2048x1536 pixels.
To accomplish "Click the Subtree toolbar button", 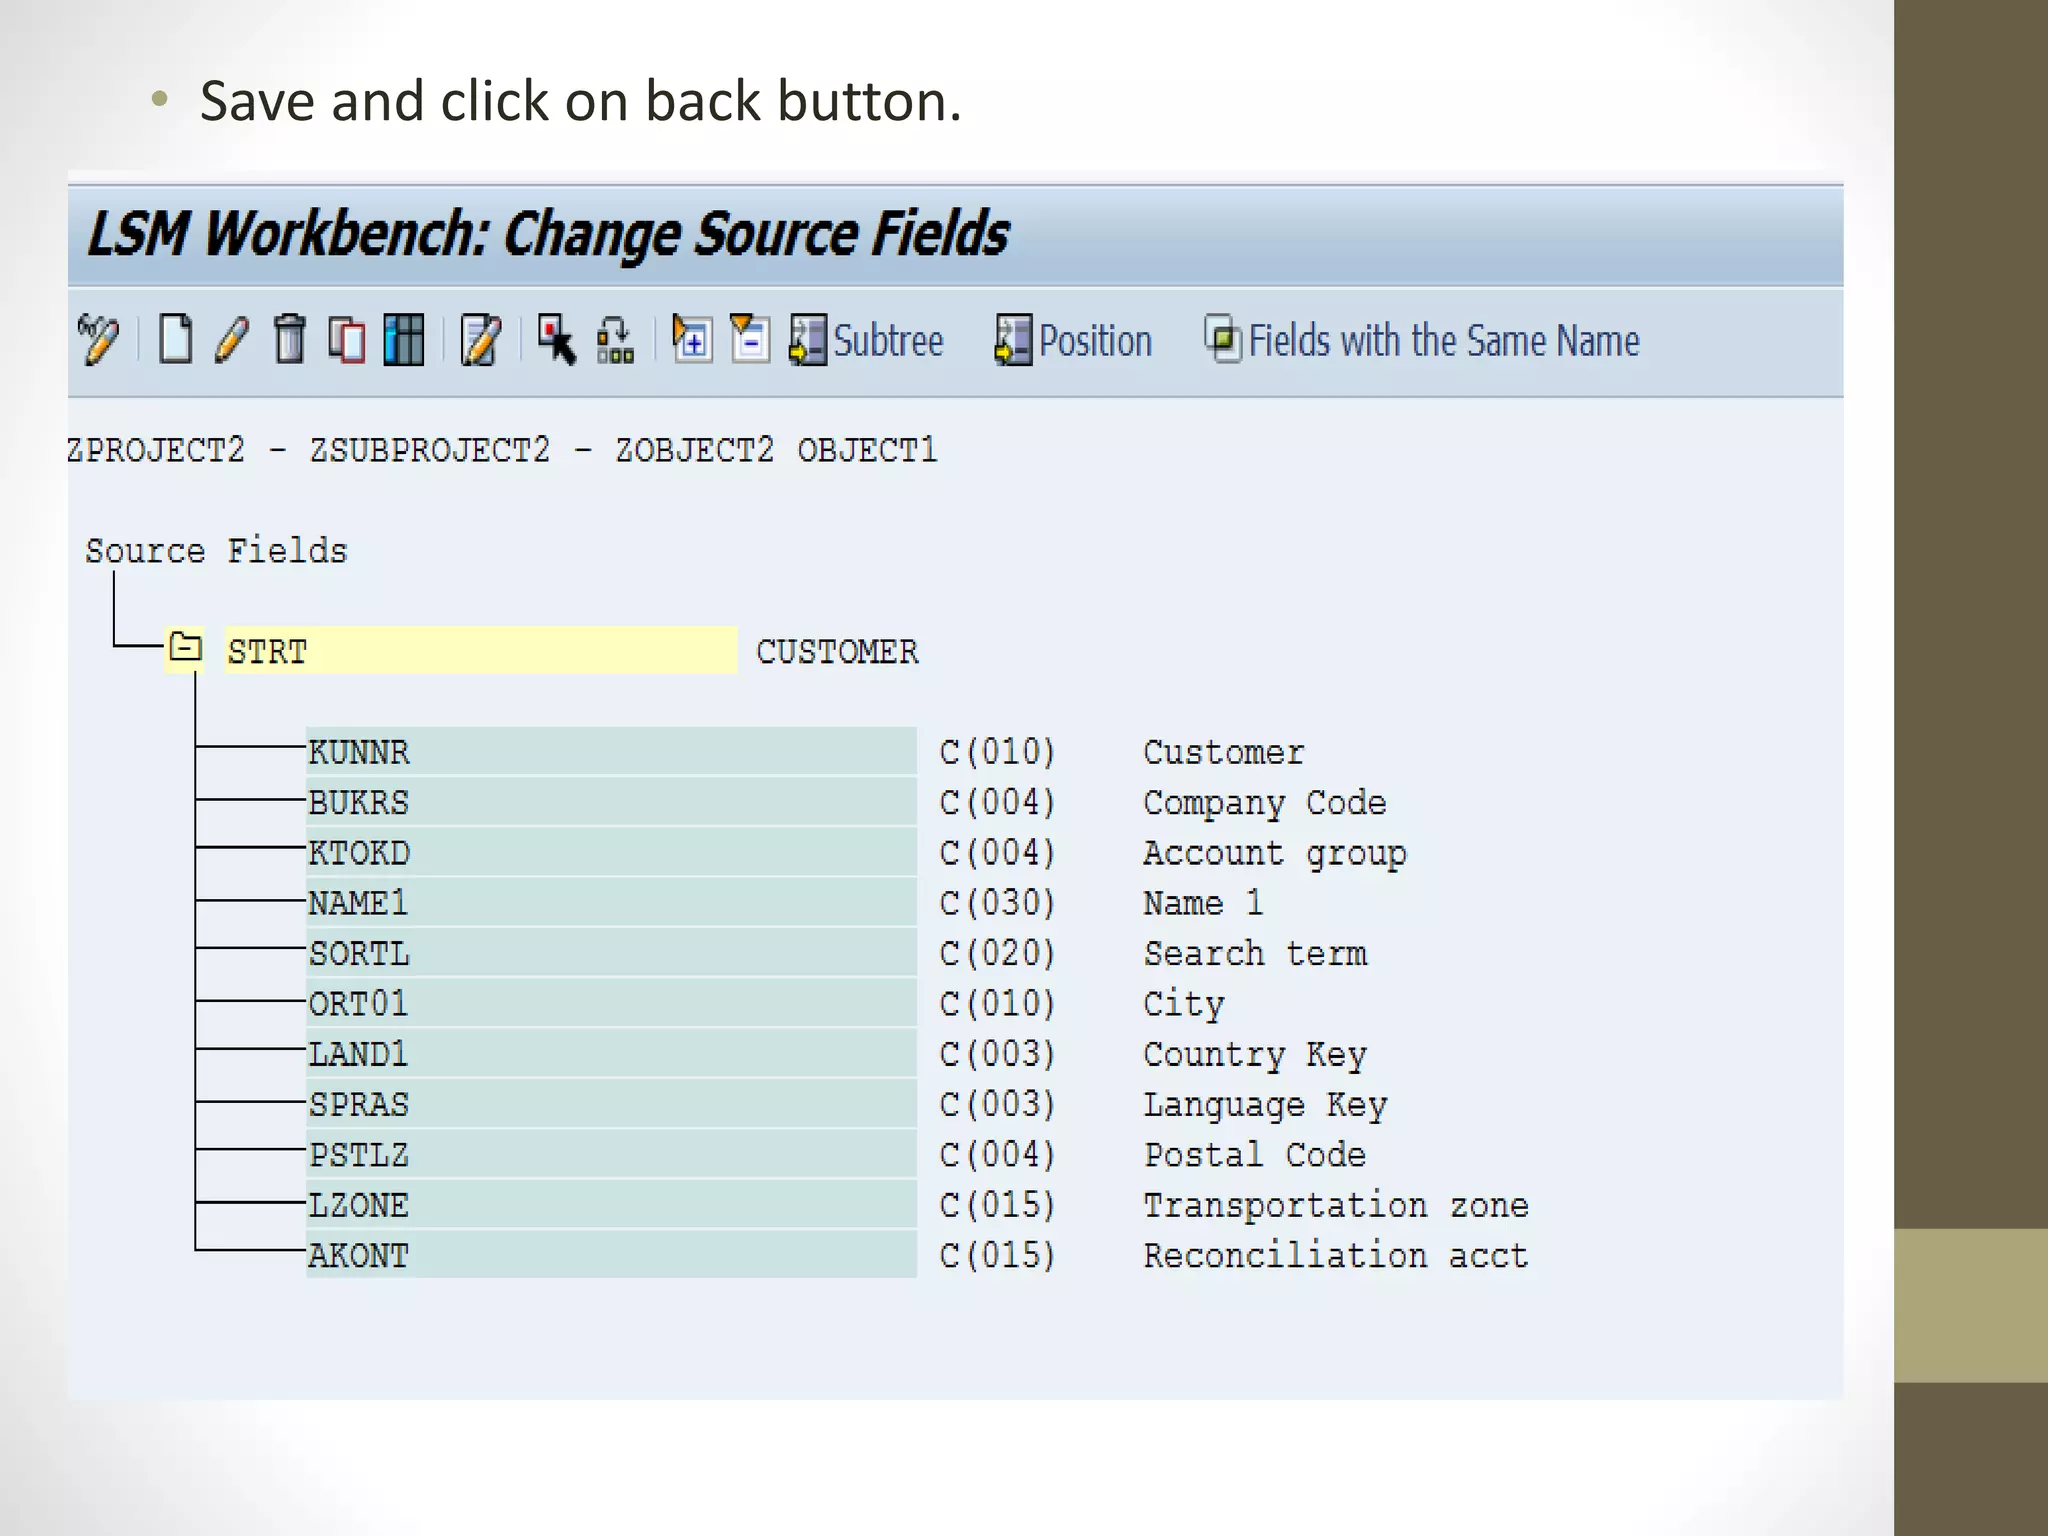I will pyautogui.click(x=866, y=341).
